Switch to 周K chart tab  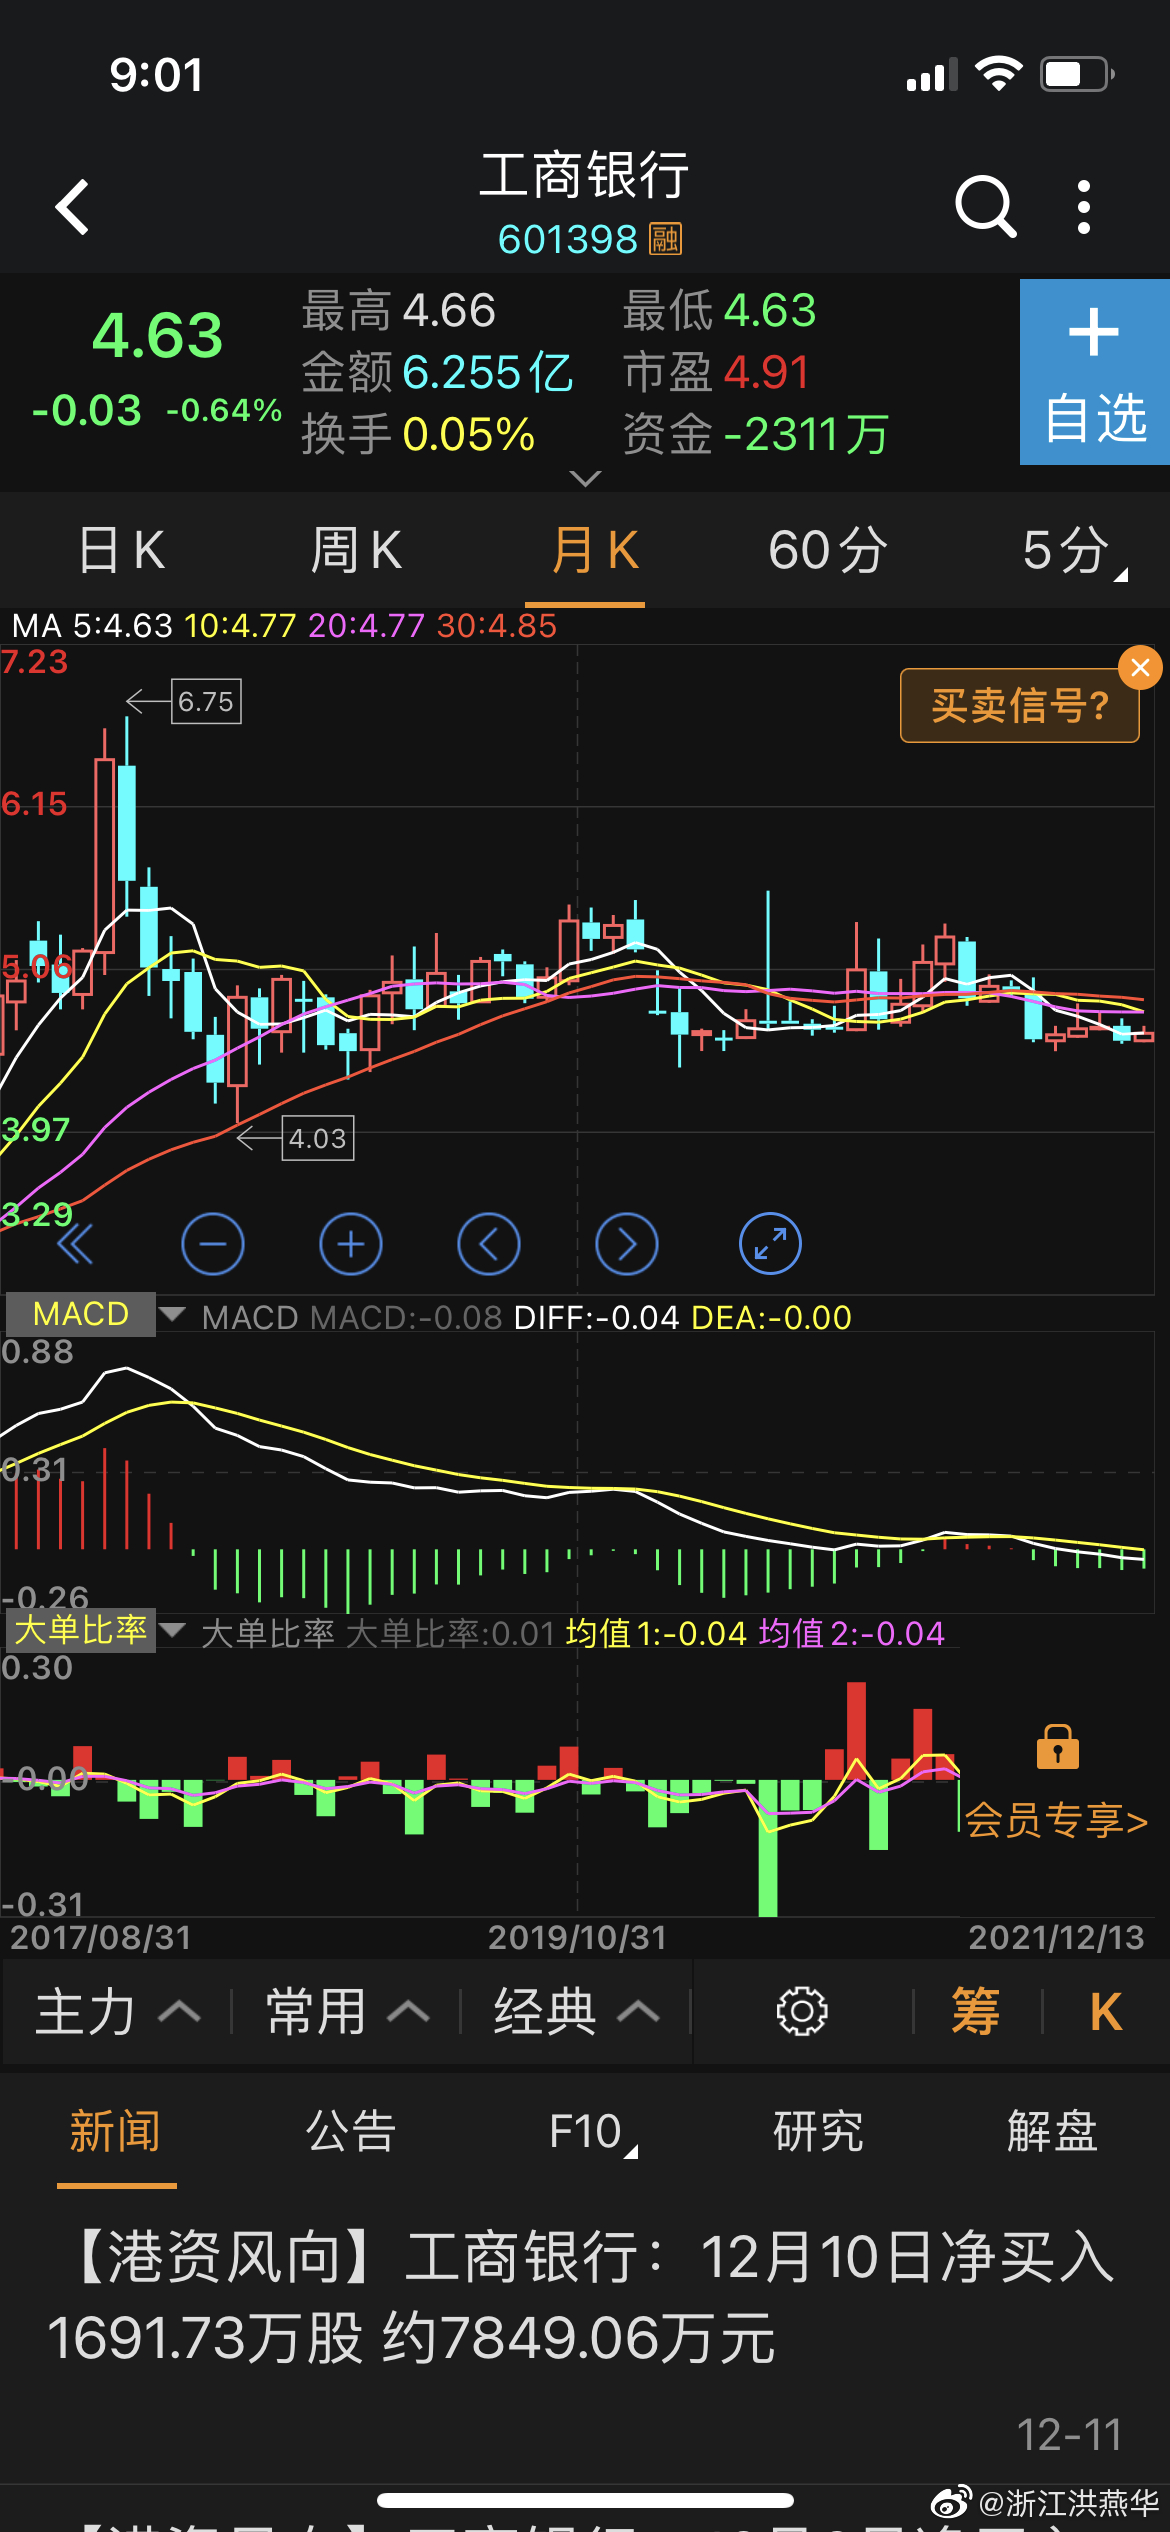pyautogui.click(x=356, y=550)
